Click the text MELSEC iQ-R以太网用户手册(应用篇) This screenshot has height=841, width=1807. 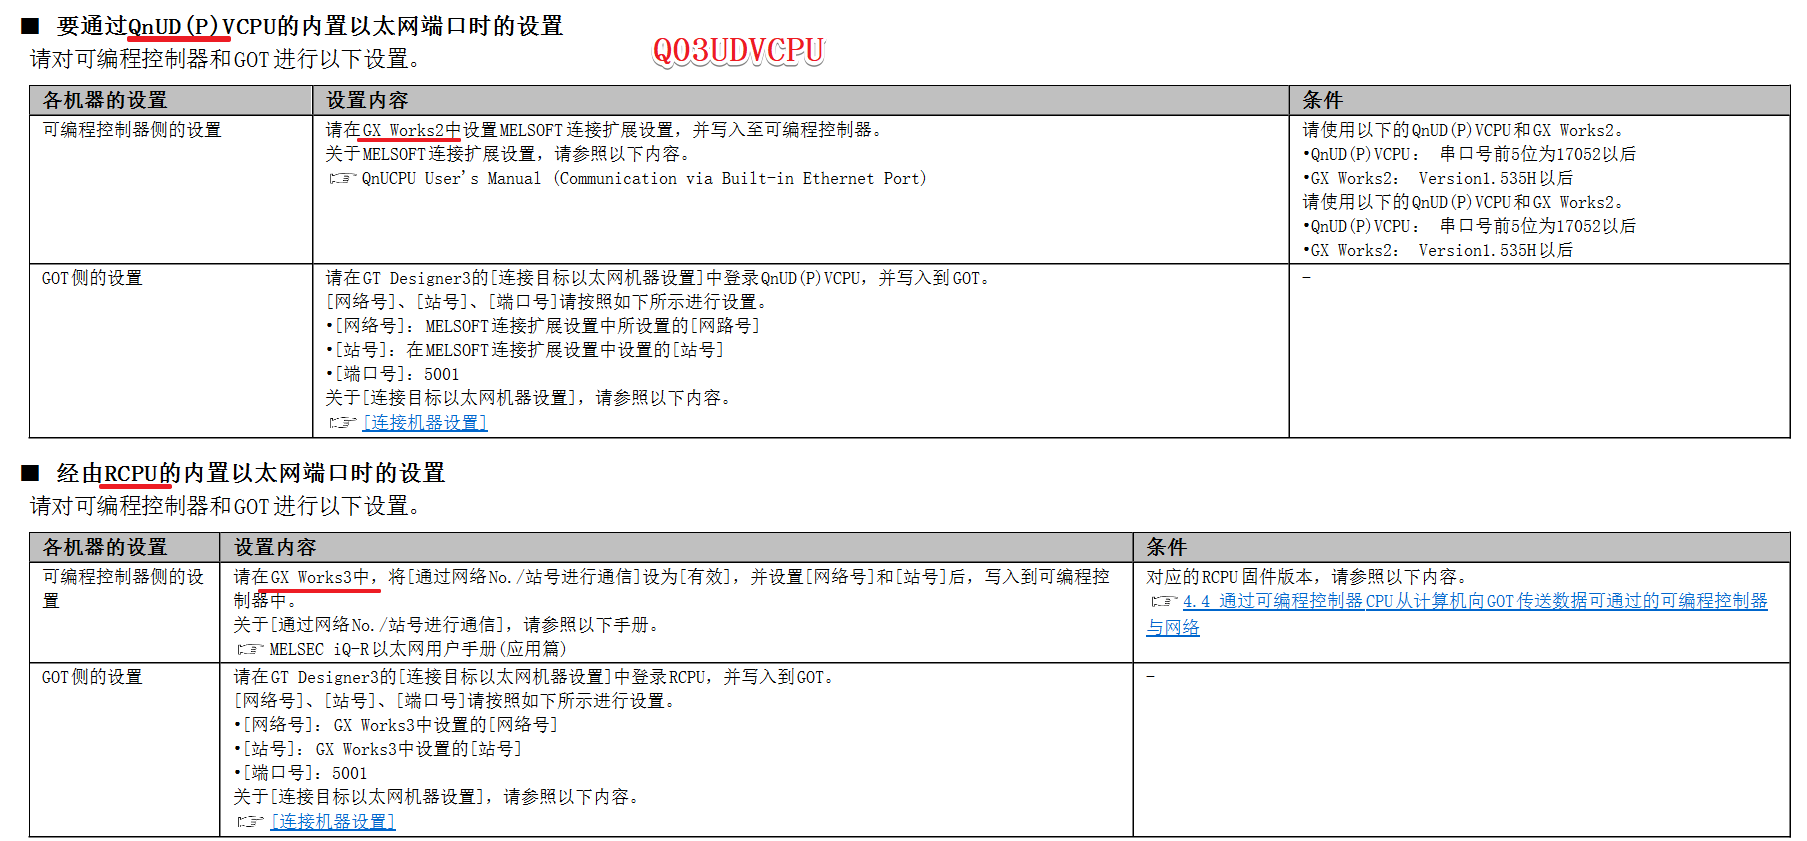[x=418, y=650]
